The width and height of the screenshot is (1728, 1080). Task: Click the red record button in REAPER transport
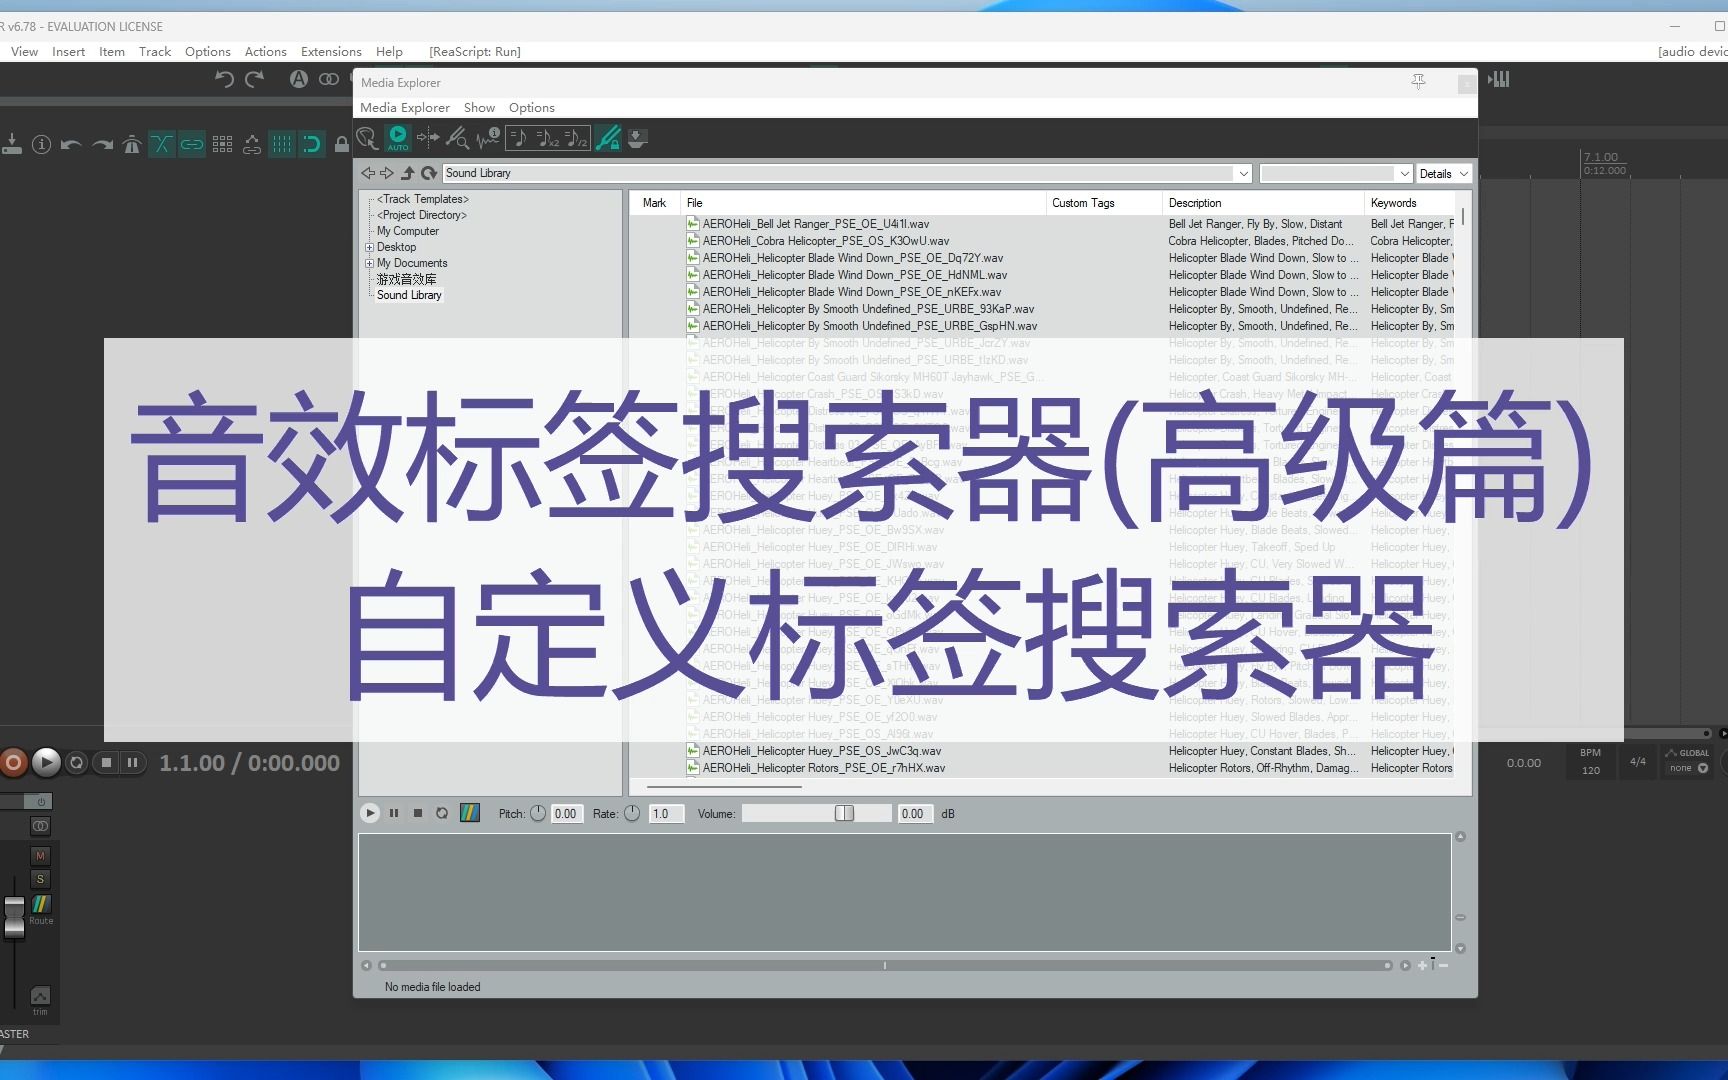tap(13, 763)
